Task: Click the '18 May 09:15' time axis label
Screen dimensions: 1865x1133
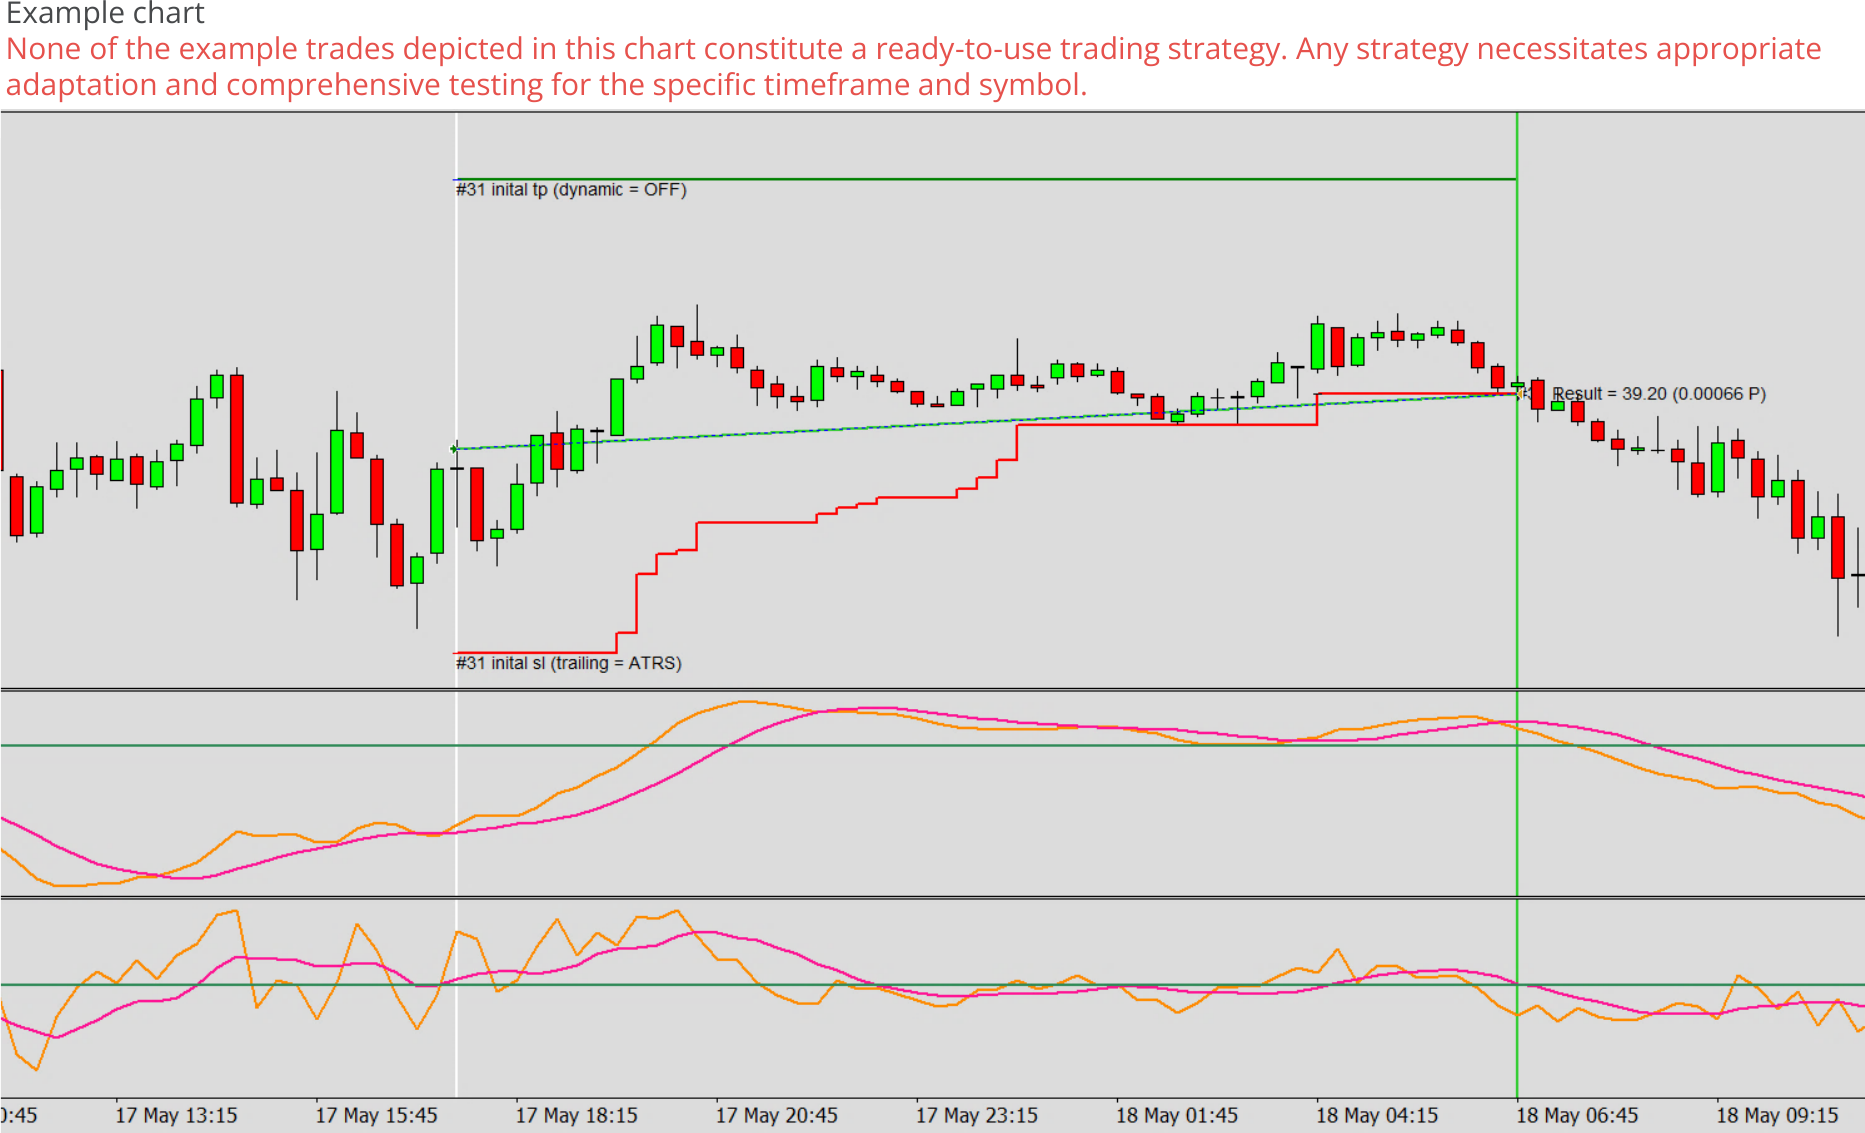Action: (1778, 1115)
